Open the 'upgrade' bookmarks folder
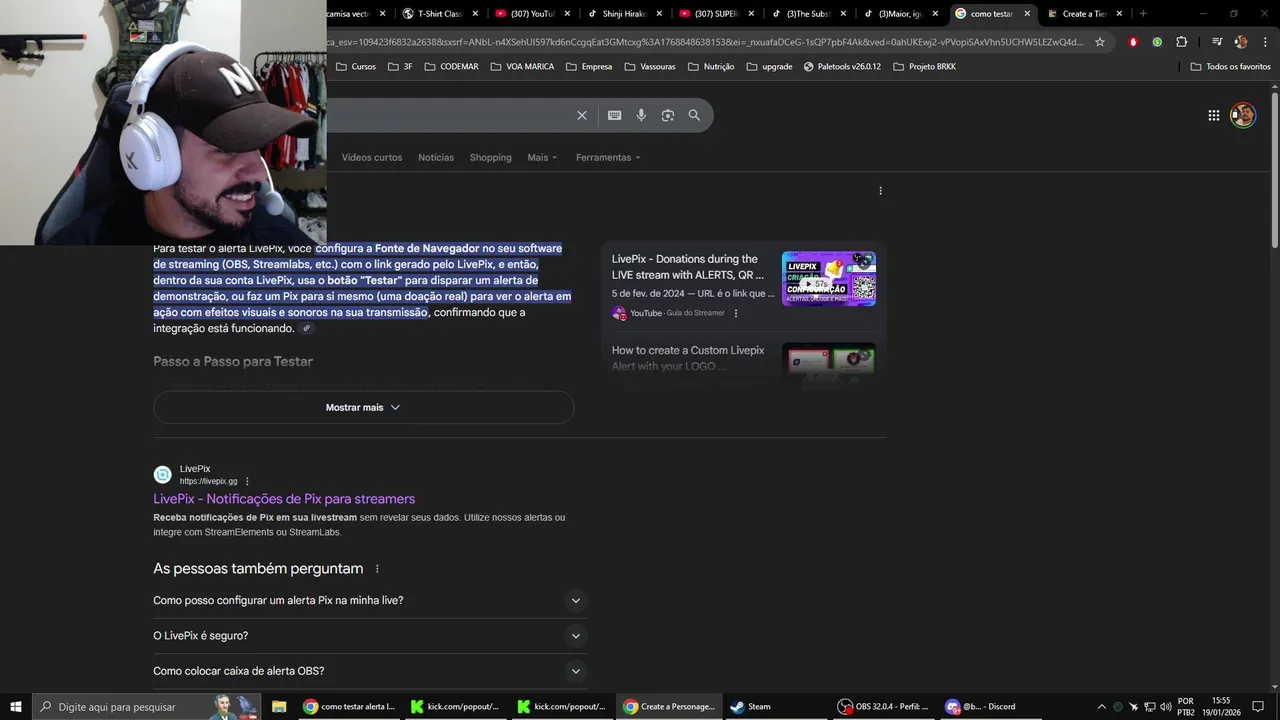 [769, 67]
